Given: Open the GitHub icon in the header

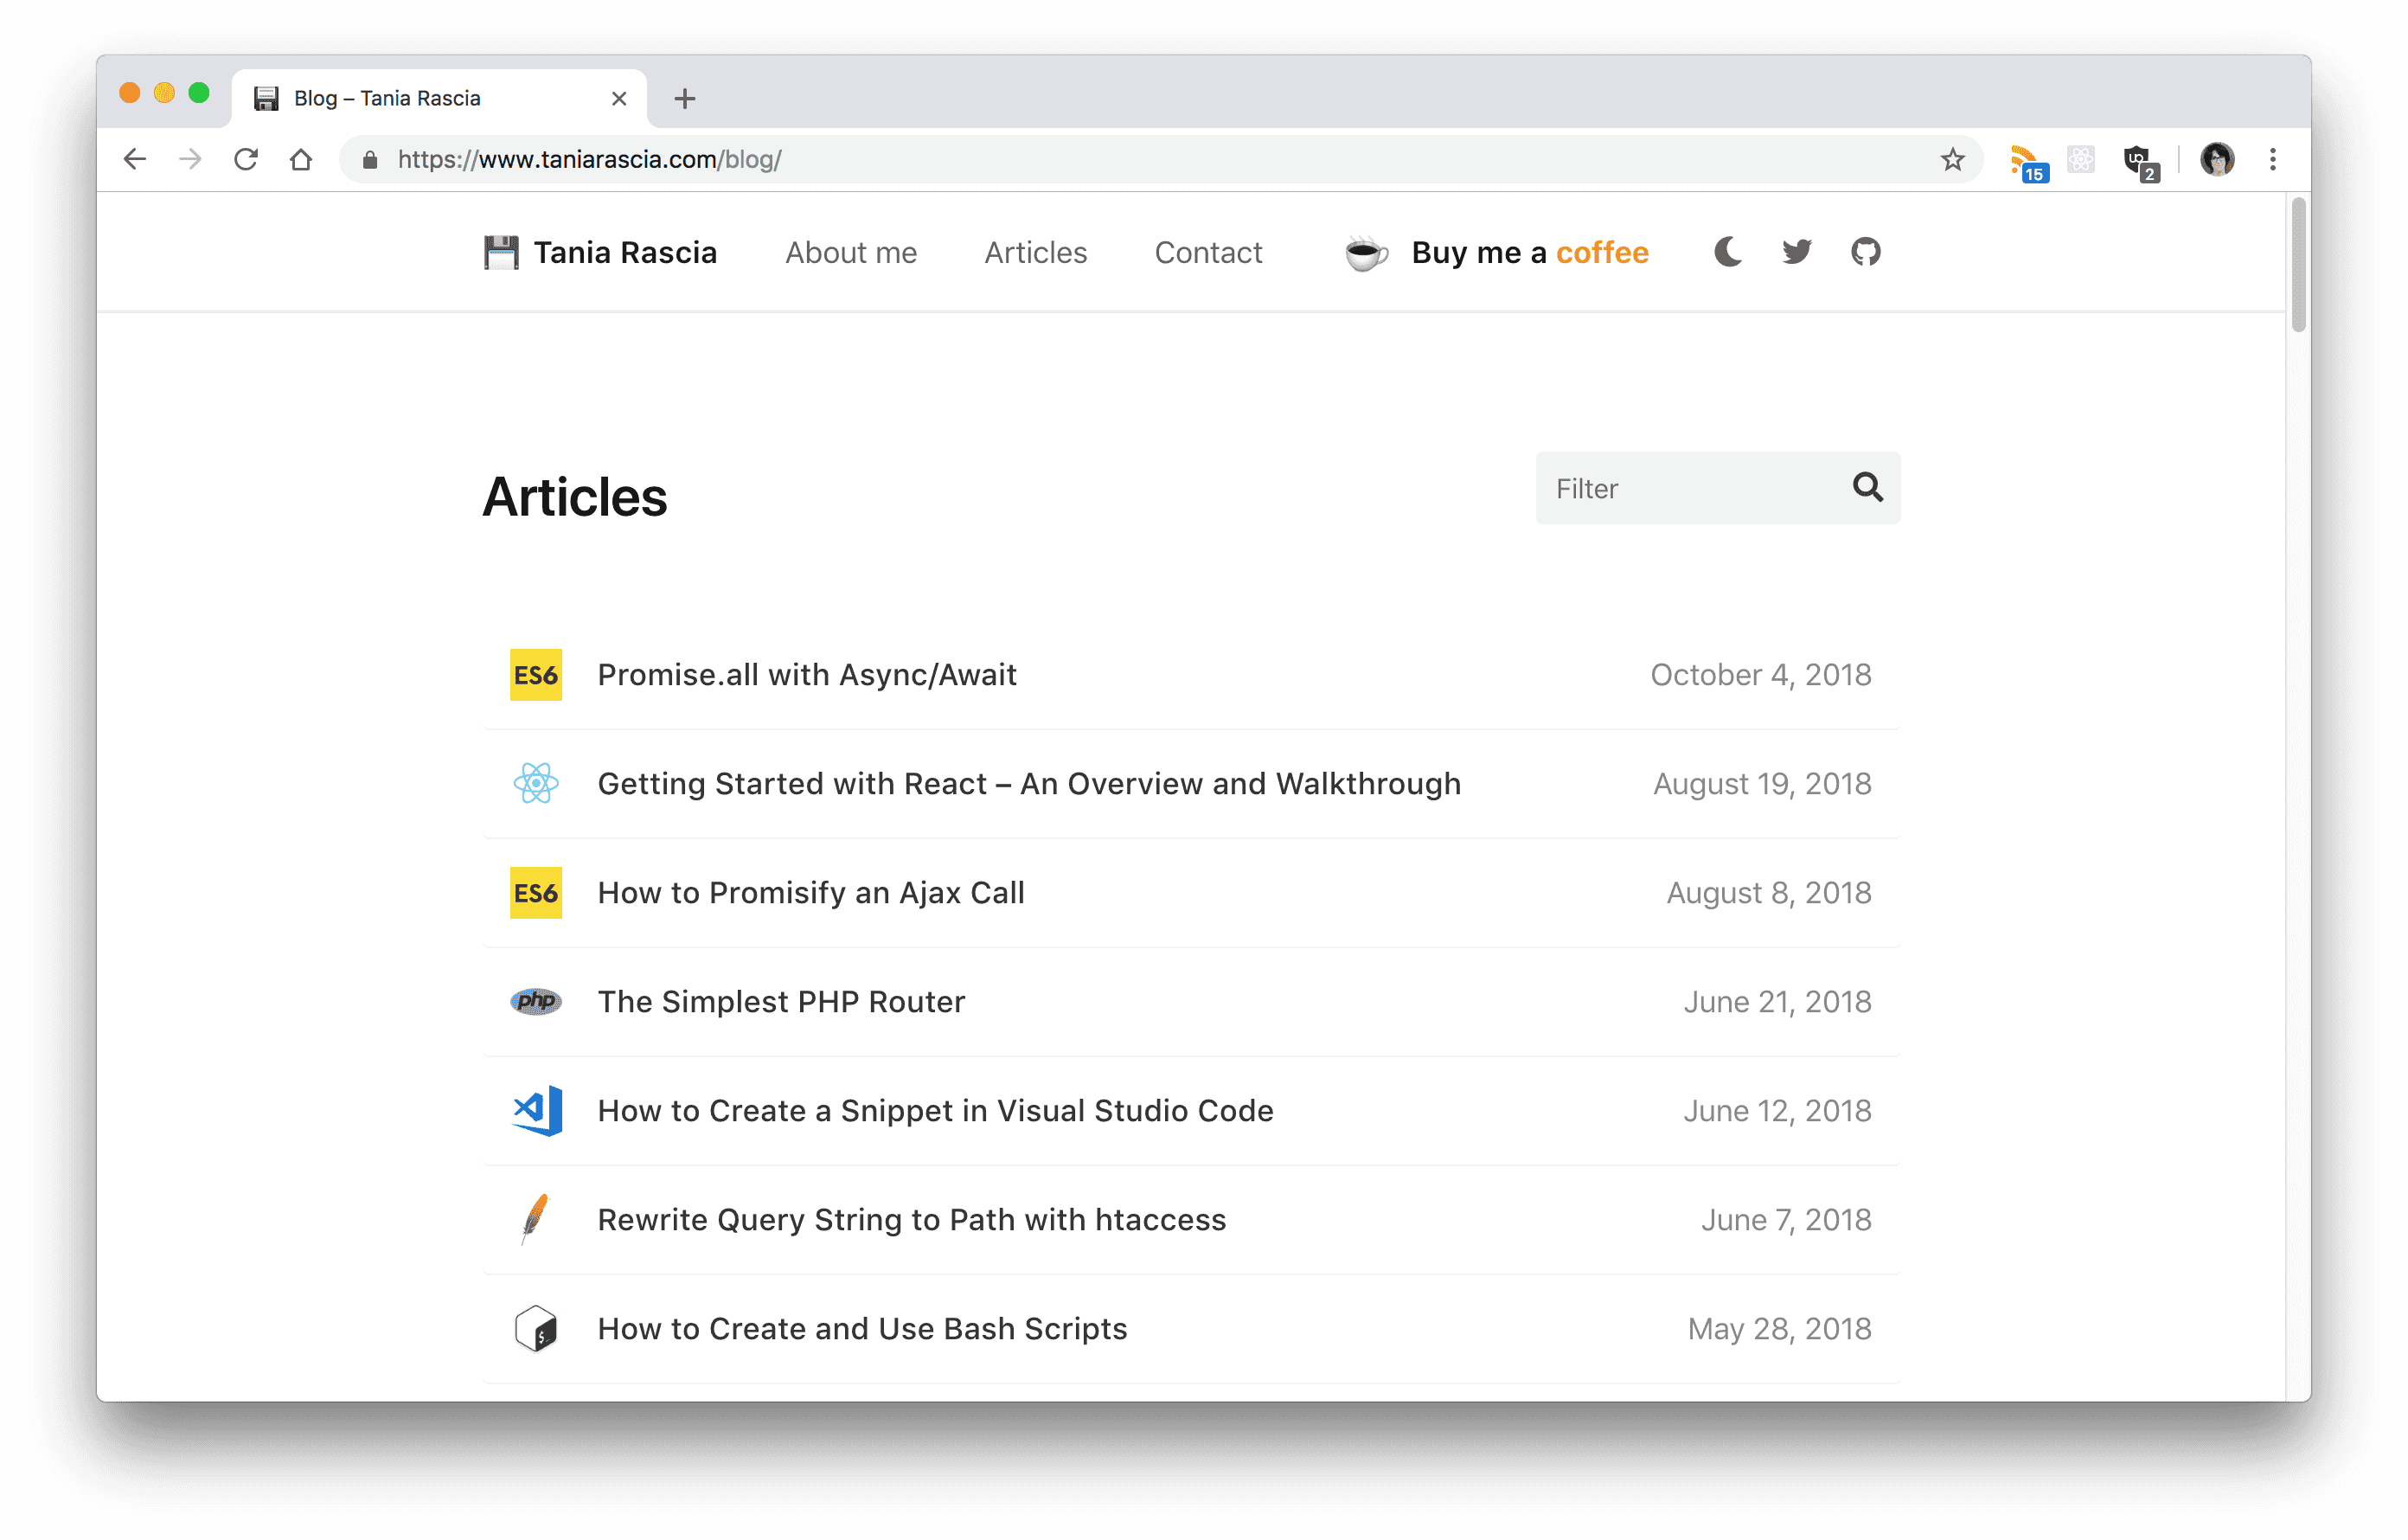Looking at the screenshot, I should click(1866, 252).
